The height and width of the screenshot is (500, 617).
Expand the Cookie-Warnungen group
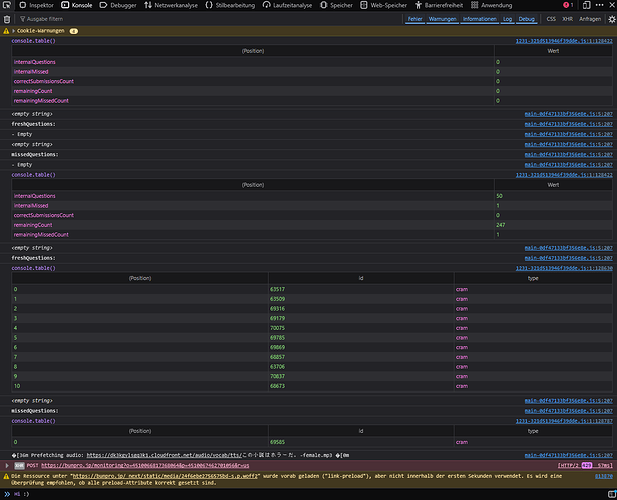pyautogui.click(x=13, y=31)
